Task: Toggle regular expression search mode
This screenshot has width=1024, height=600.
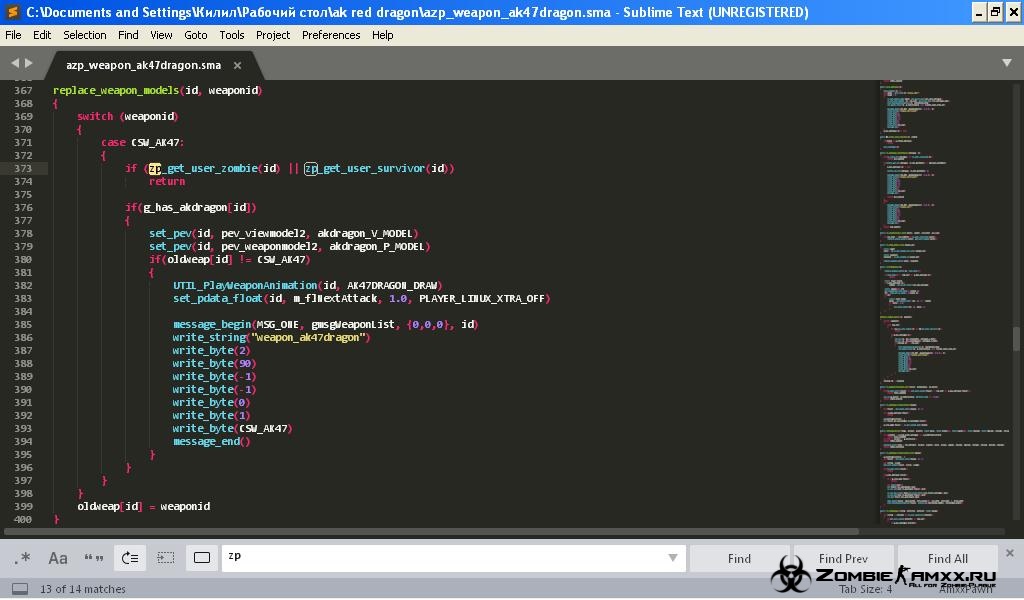Action: click(x=23, y=558)
